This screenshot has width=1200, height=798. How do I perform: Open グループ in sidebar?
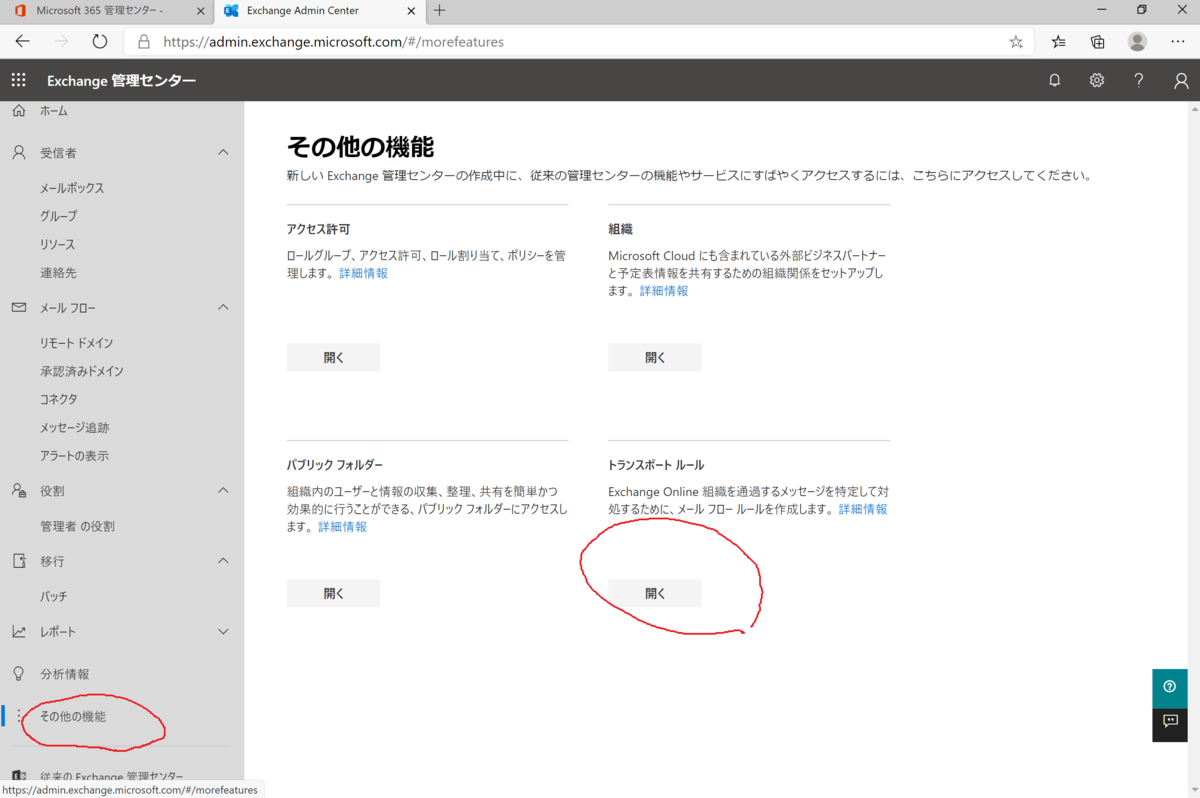pyautogui.click(x=58, y=216)
